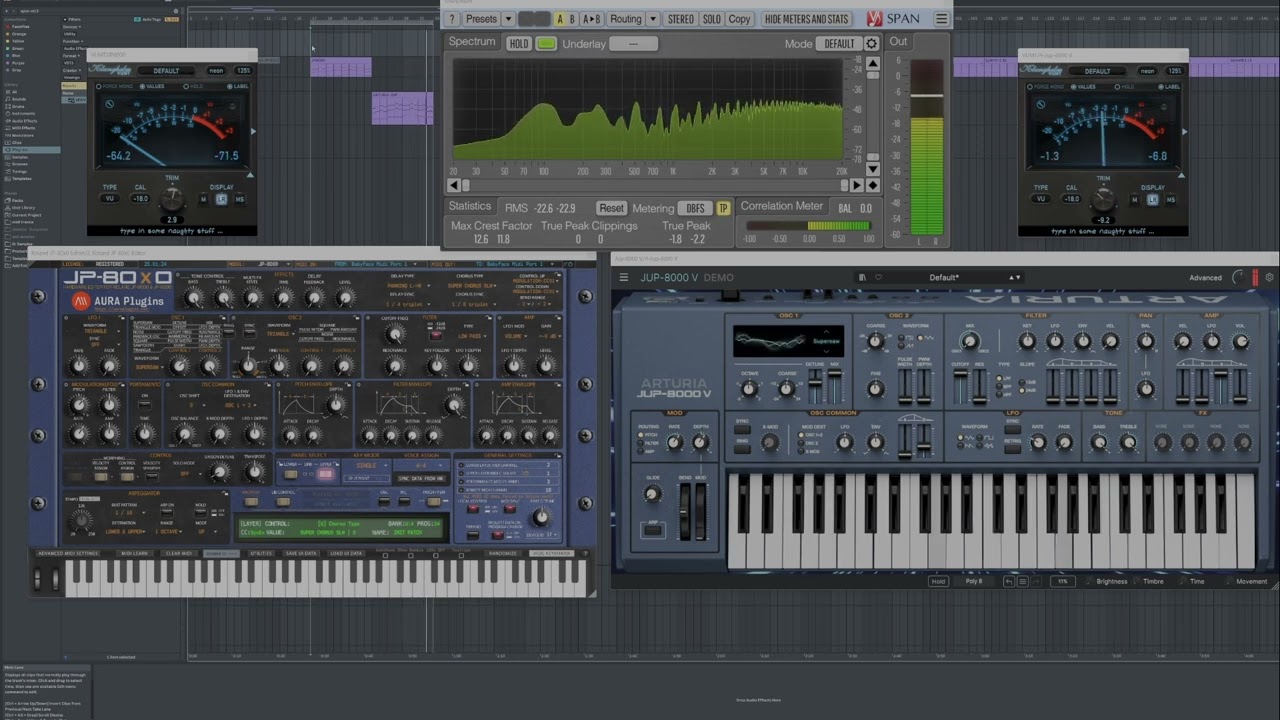
Task: Click JUP-8000 V Poly 8 voice setting
Action: click(974, 581)
